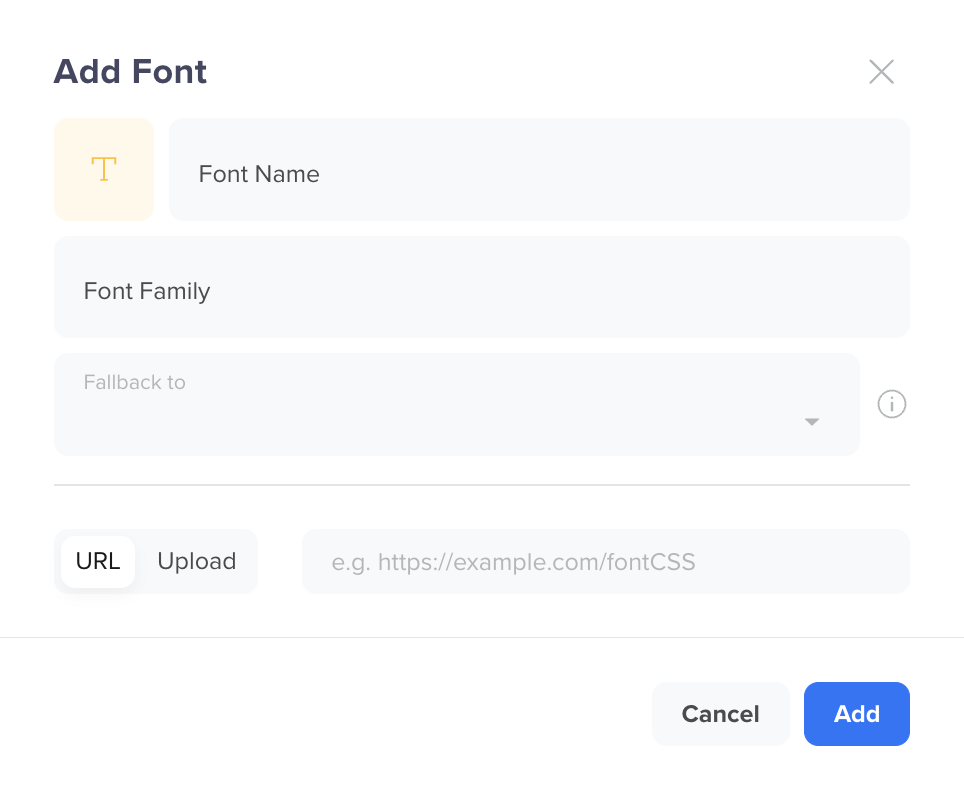Click the Font Family placeholder text
964x800 pixels.
[x=147, y=291]
